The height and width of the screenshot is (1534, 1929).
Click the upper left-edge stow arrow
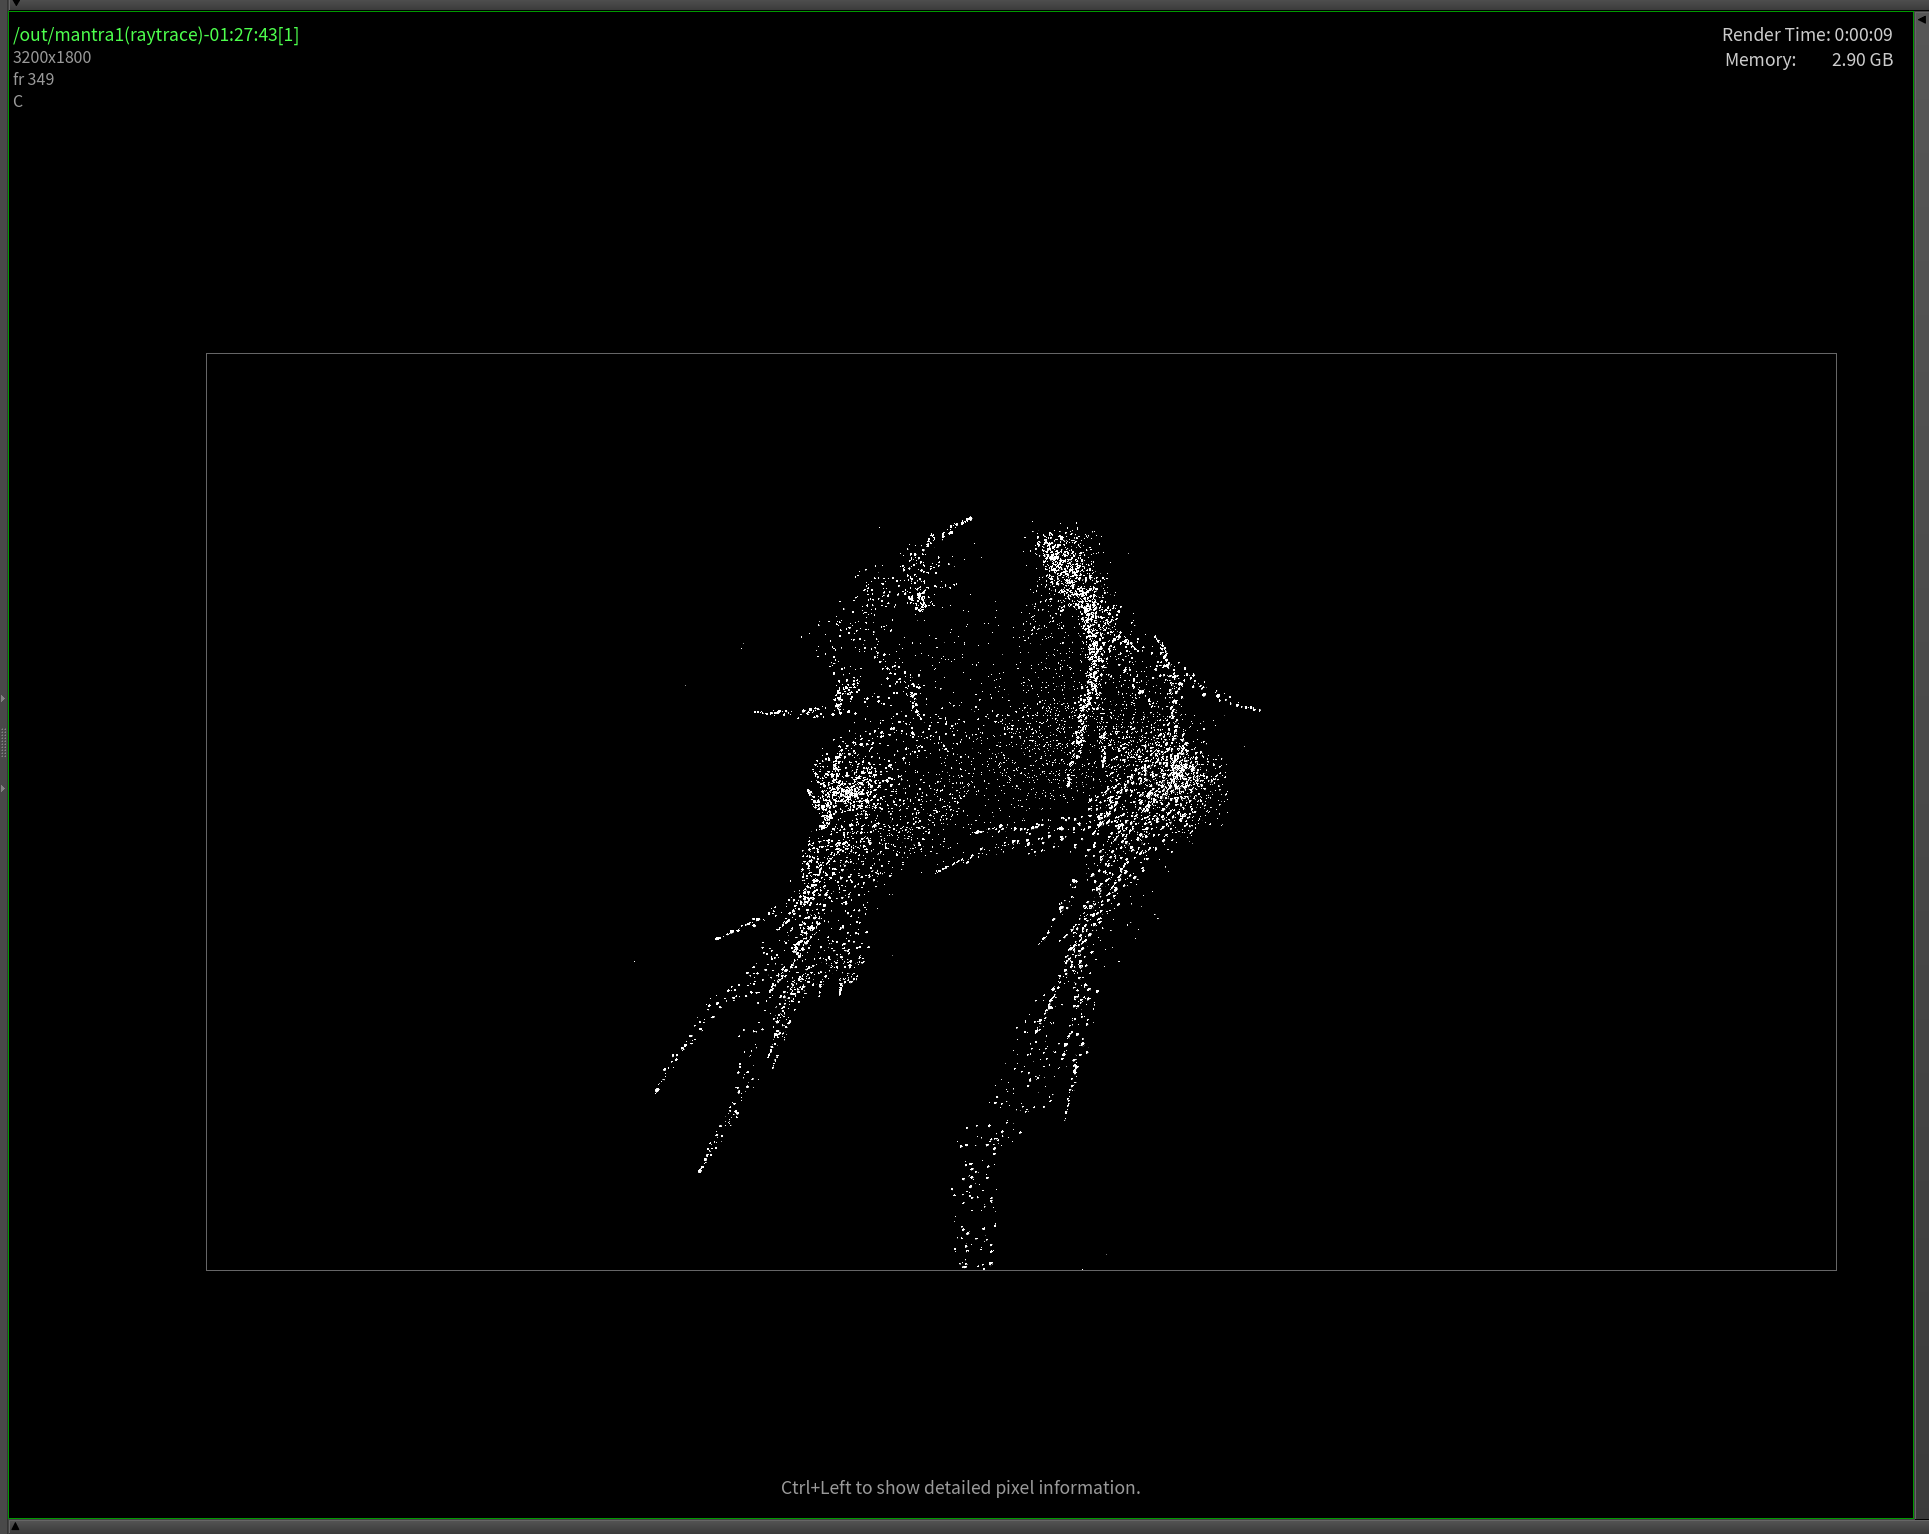(3, 698)
